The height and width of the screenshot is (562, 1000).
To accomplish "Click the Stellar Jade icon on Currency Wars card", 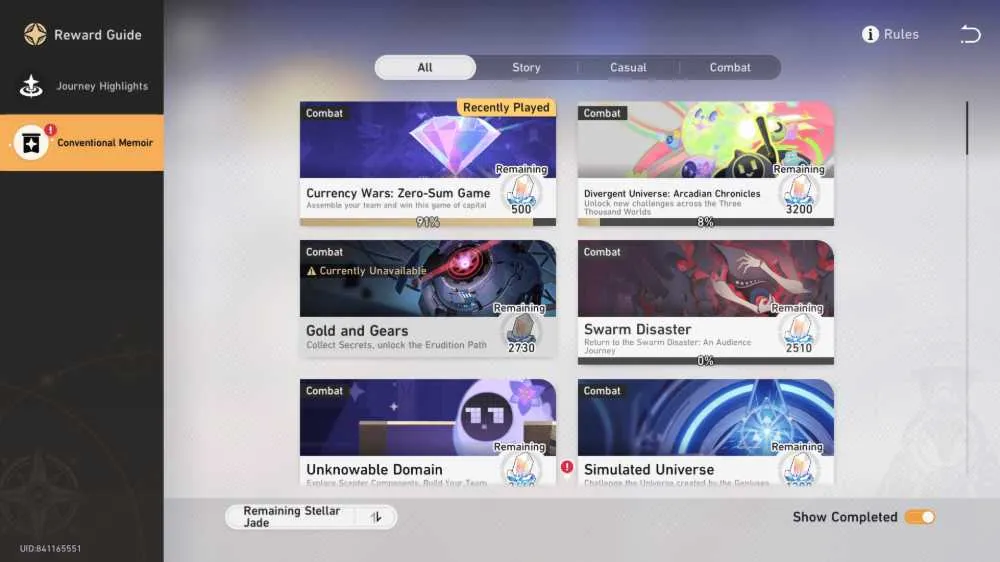I will tap(522, 191).
